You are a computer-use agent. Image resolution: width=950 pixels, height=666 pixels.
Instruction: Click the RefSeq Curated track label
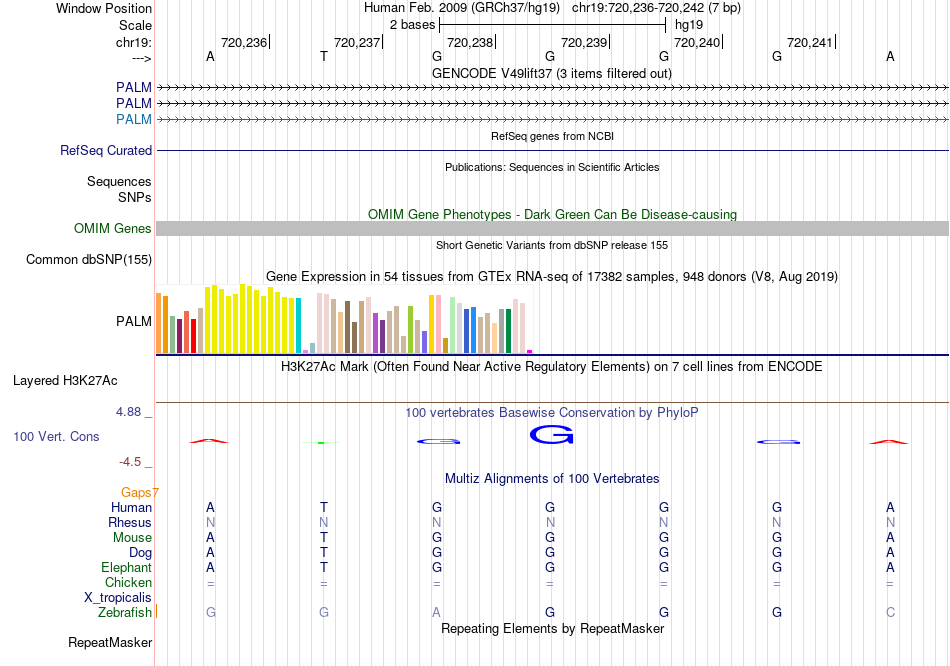pos(106,150)
